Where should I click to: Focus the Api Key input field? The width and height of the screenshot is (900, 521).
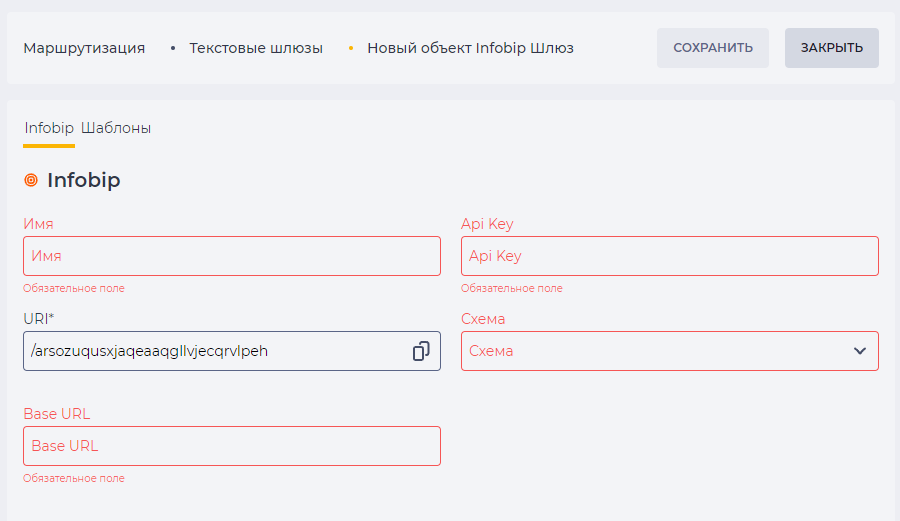670,256
